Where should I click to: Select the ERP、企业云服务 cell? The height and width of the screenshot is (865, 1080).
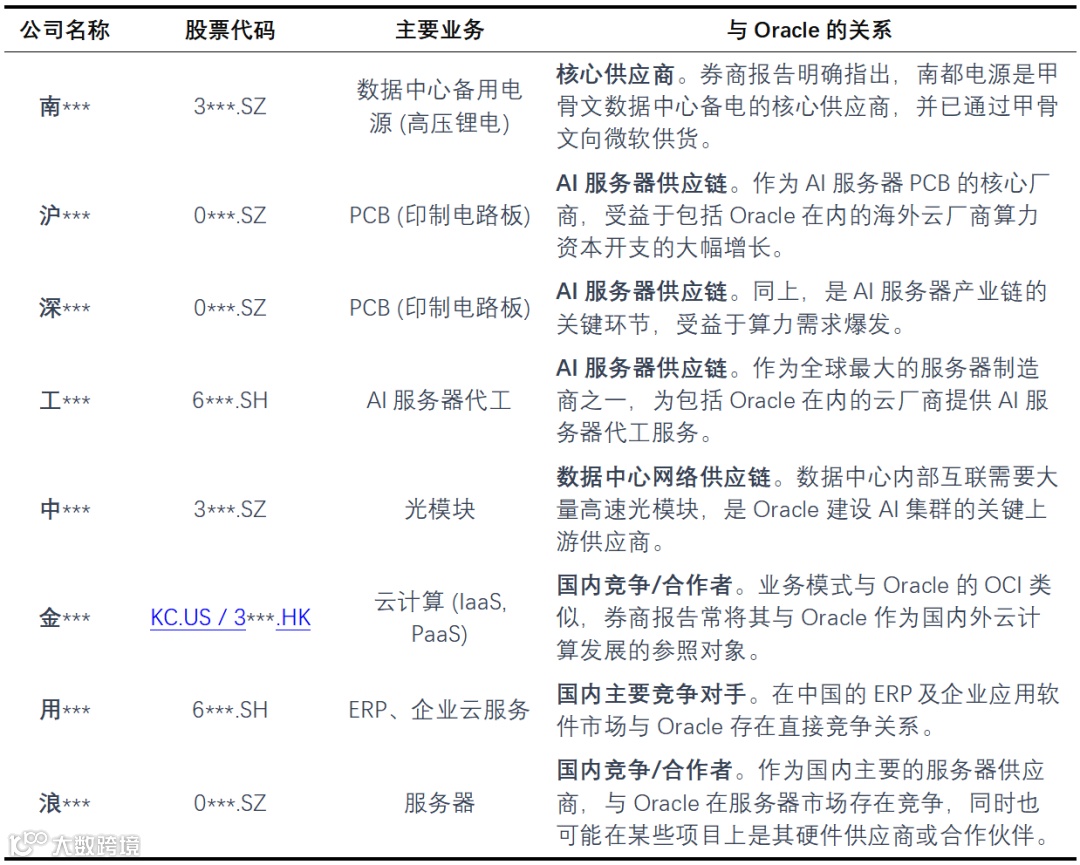coord(439,709)
